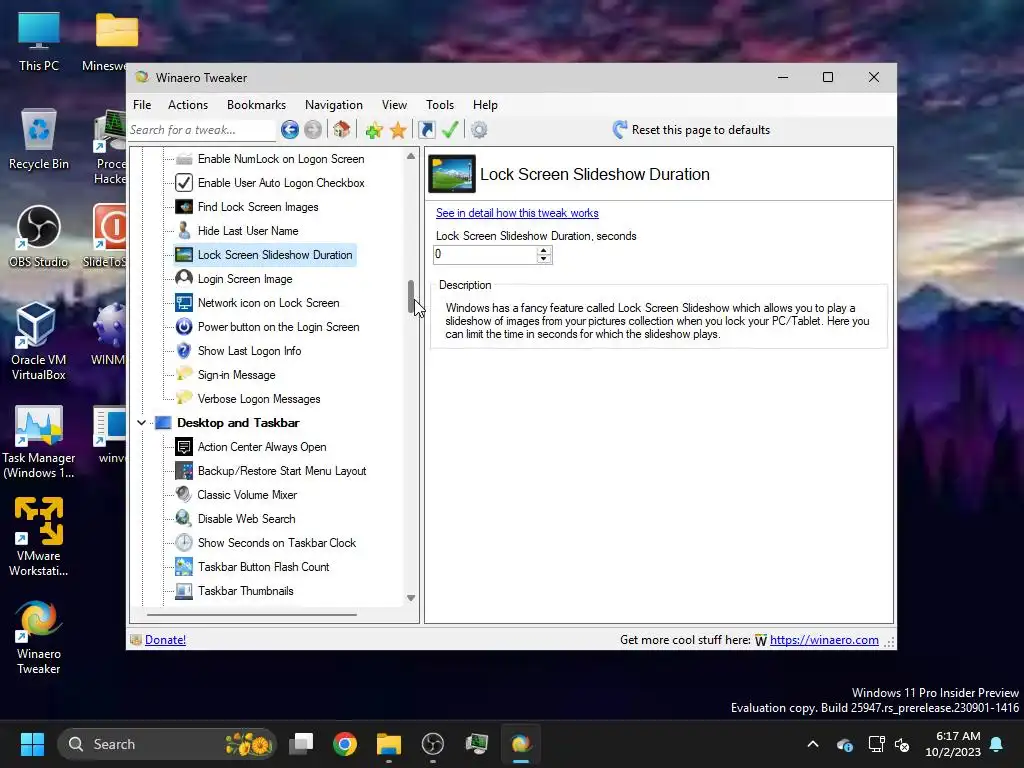Image resolution: width=1024 pixels, height=768 pixels.
Task: Open bookmarks with the yellow star icon
Action: pos(398,130)
